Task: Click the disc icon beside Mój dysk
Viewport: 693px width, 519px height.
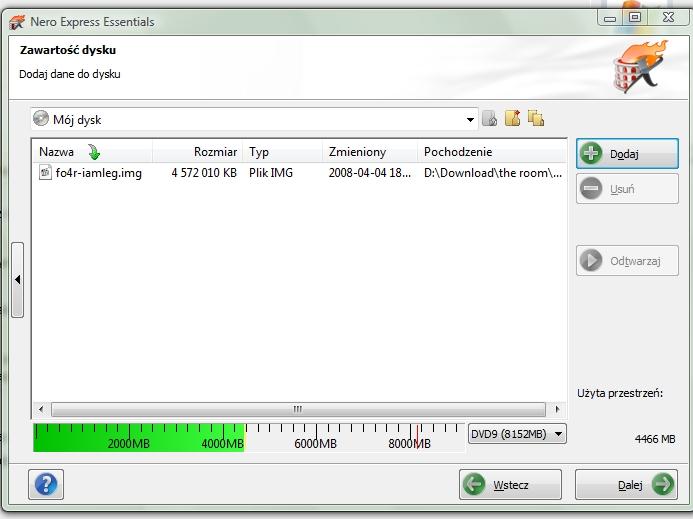Action: (41, 118)
